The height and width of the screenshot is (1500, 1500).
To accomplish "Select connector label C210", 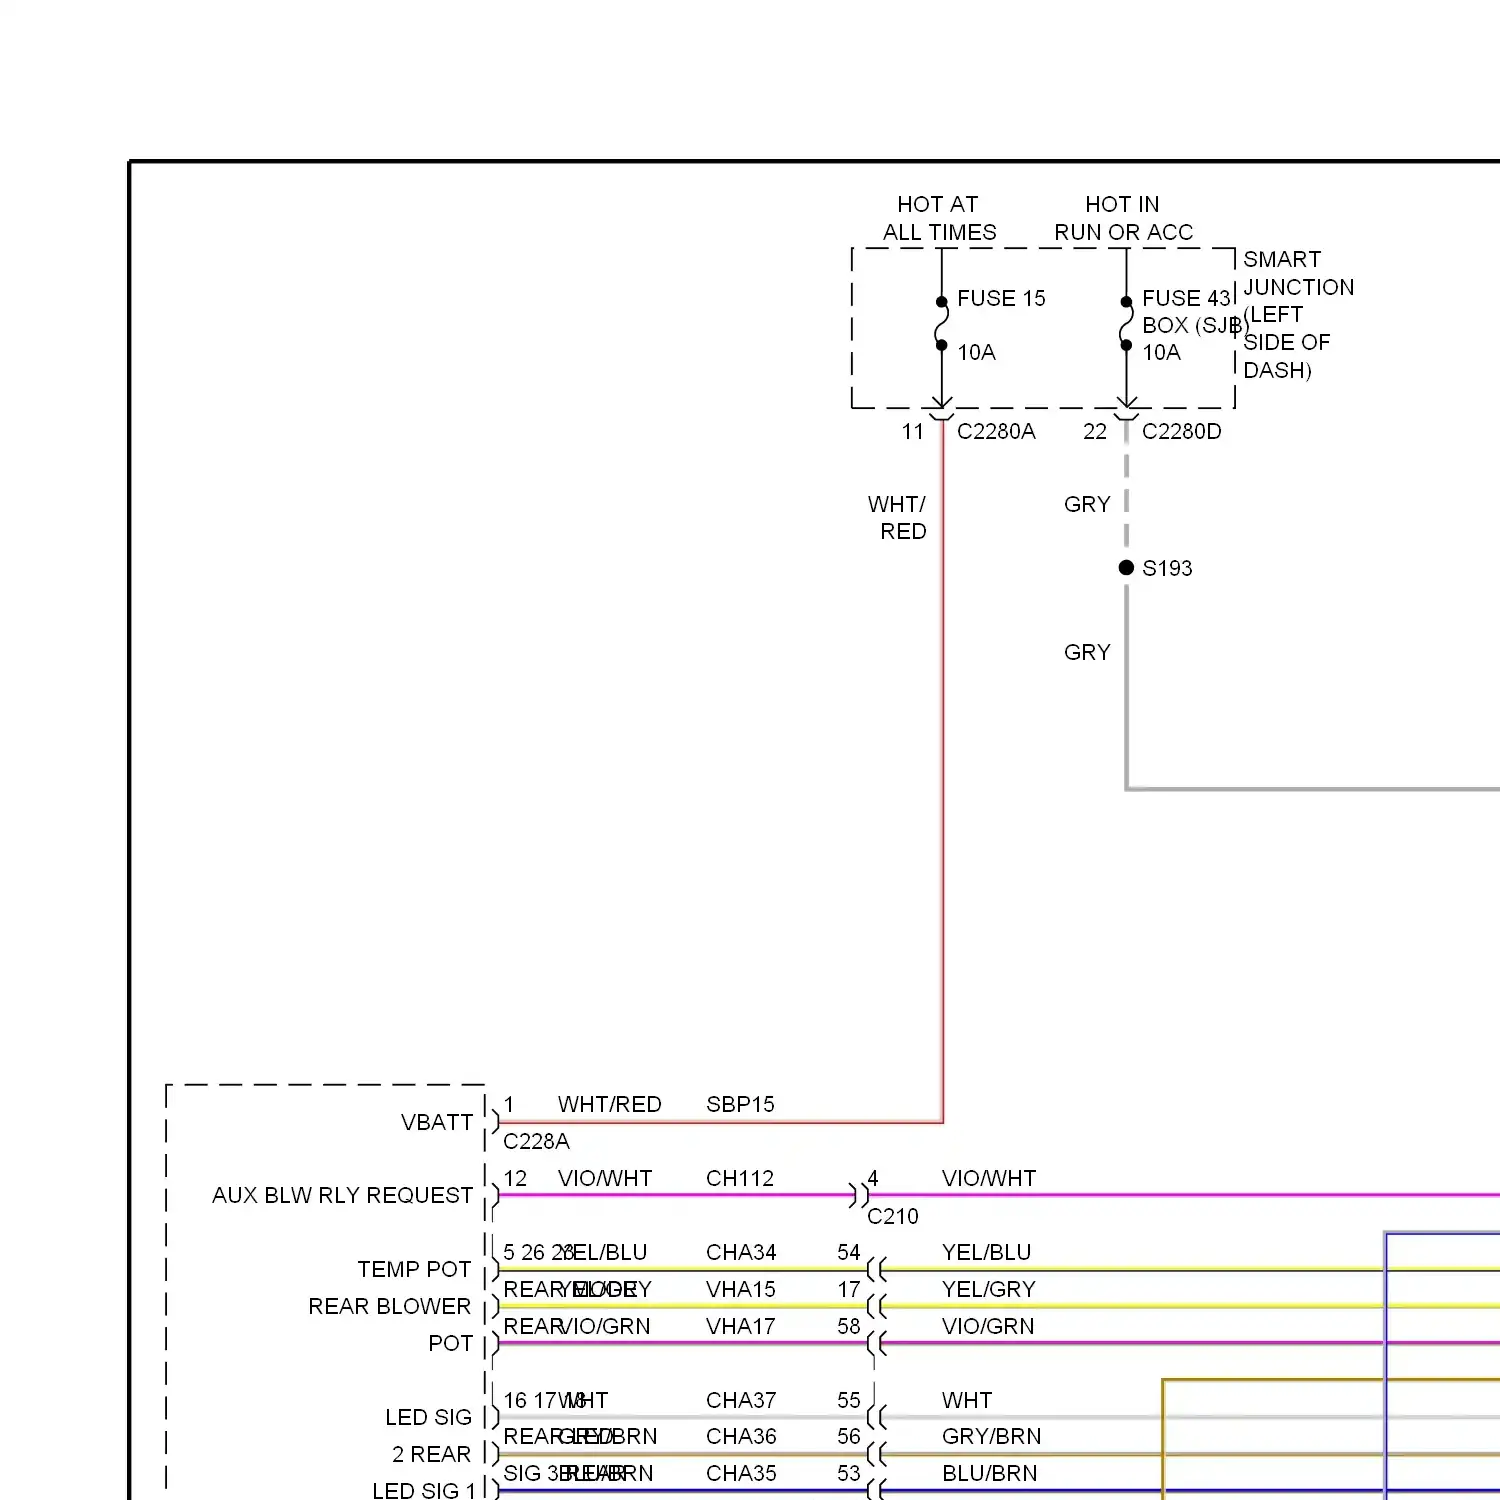I will click(x=892, y=1216).
